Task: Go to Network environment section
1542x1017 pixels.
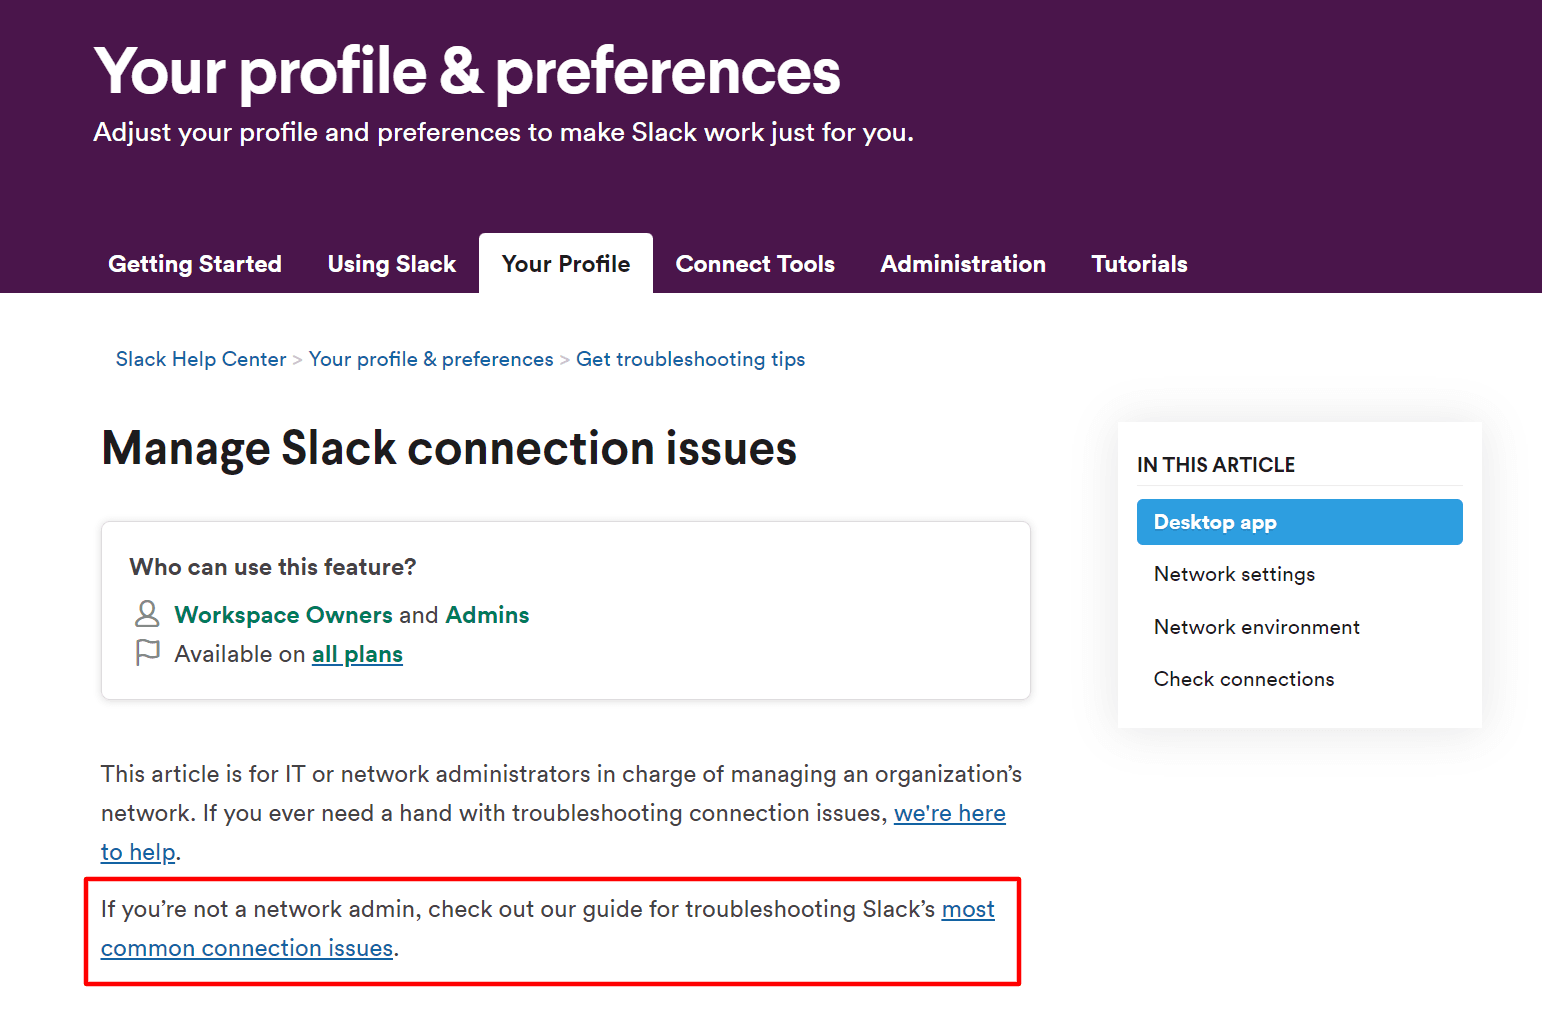Action: [x=1257, y=627]
